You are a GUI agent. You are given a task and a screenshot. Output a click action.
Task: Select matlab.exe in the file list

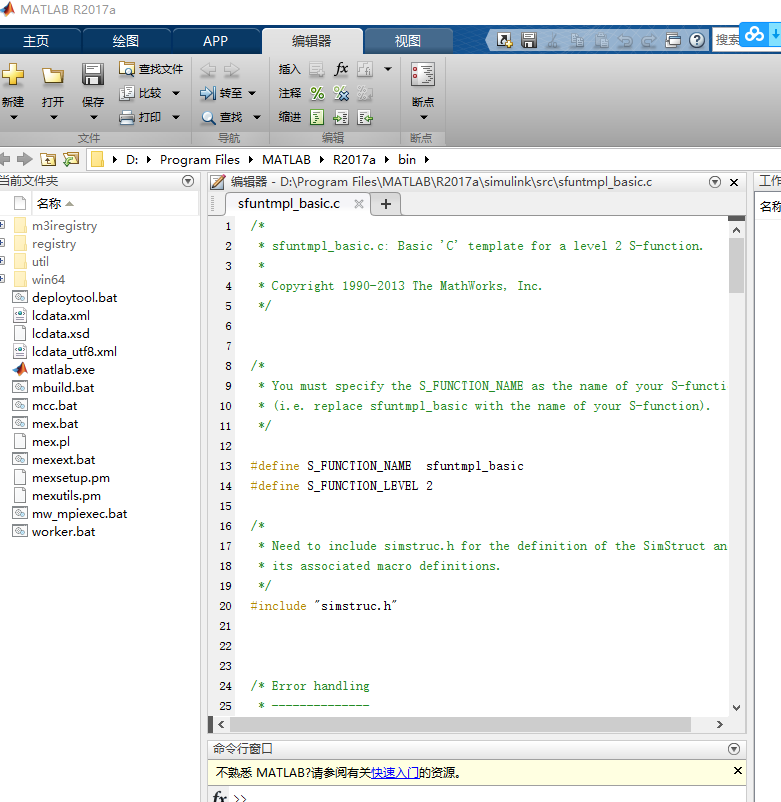(x=62, y=370)
